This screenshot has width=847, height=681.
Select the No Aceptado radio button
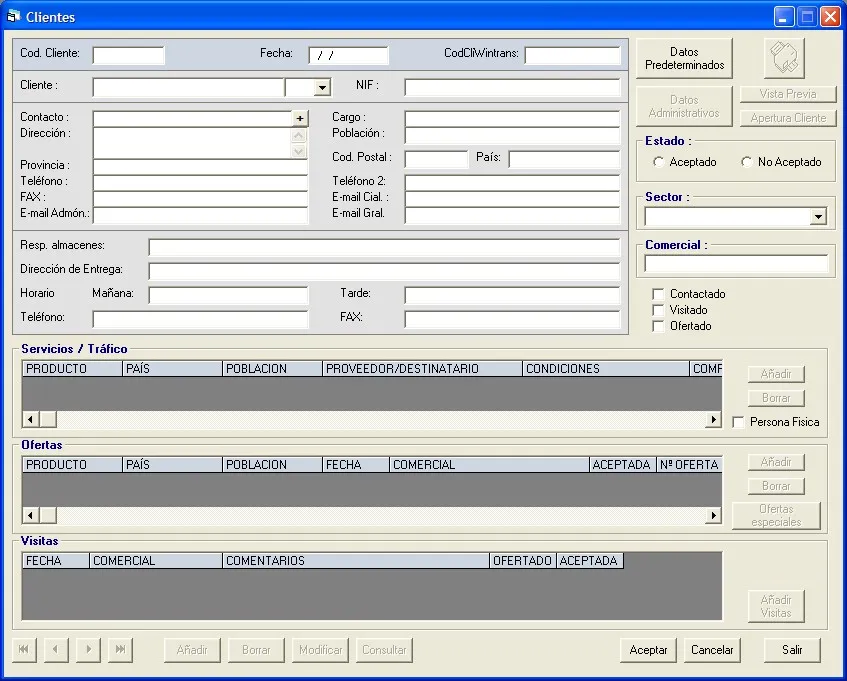(x=747, y=161)
